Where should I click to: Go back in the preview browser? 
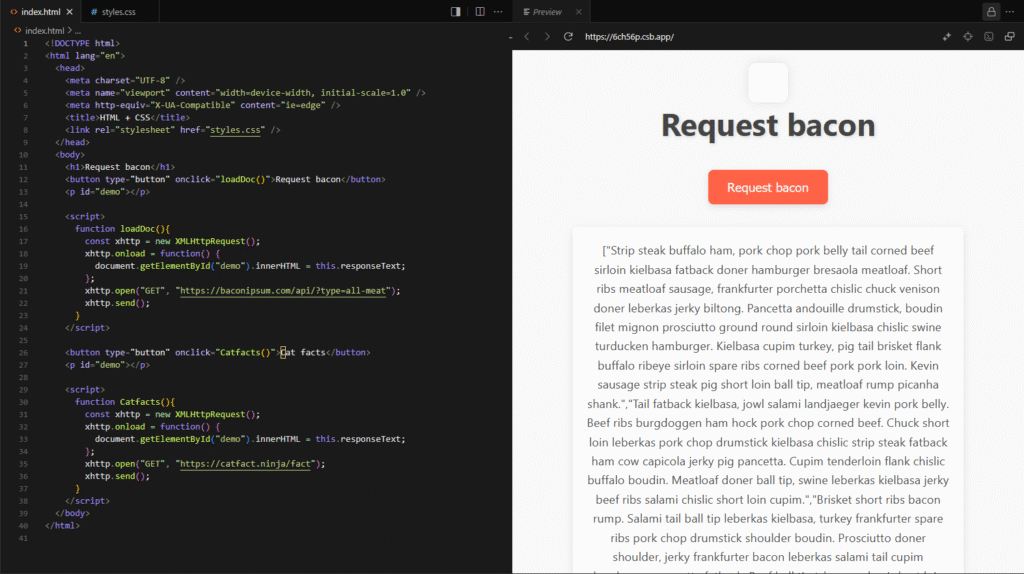tap(527, 37)
